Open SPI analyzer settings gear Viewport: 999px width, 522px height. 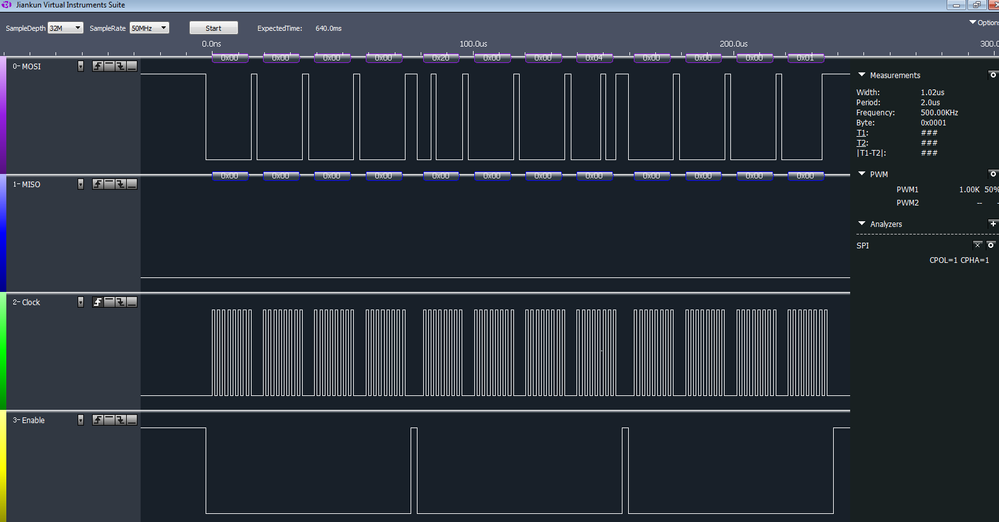coord(991,245)
